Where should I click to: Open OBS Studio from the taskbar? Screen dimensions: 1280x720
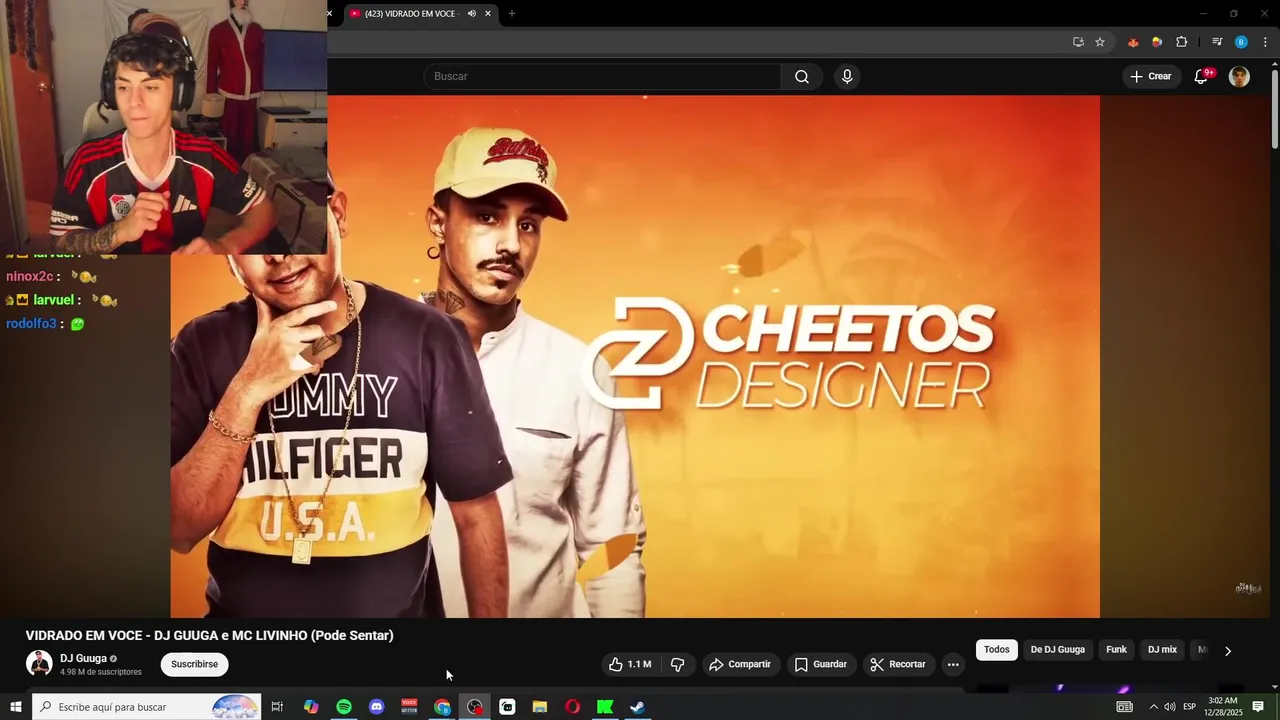[475, 707]
